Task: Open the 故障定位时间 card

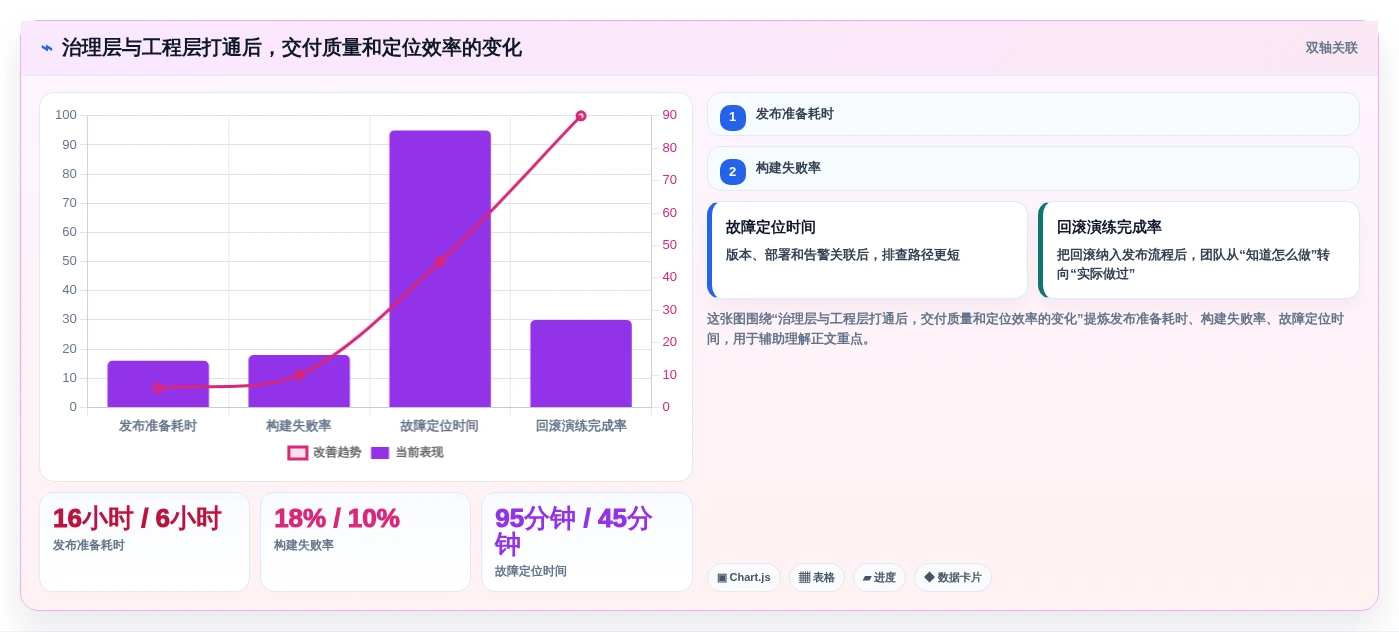Action: pos(867,250)
